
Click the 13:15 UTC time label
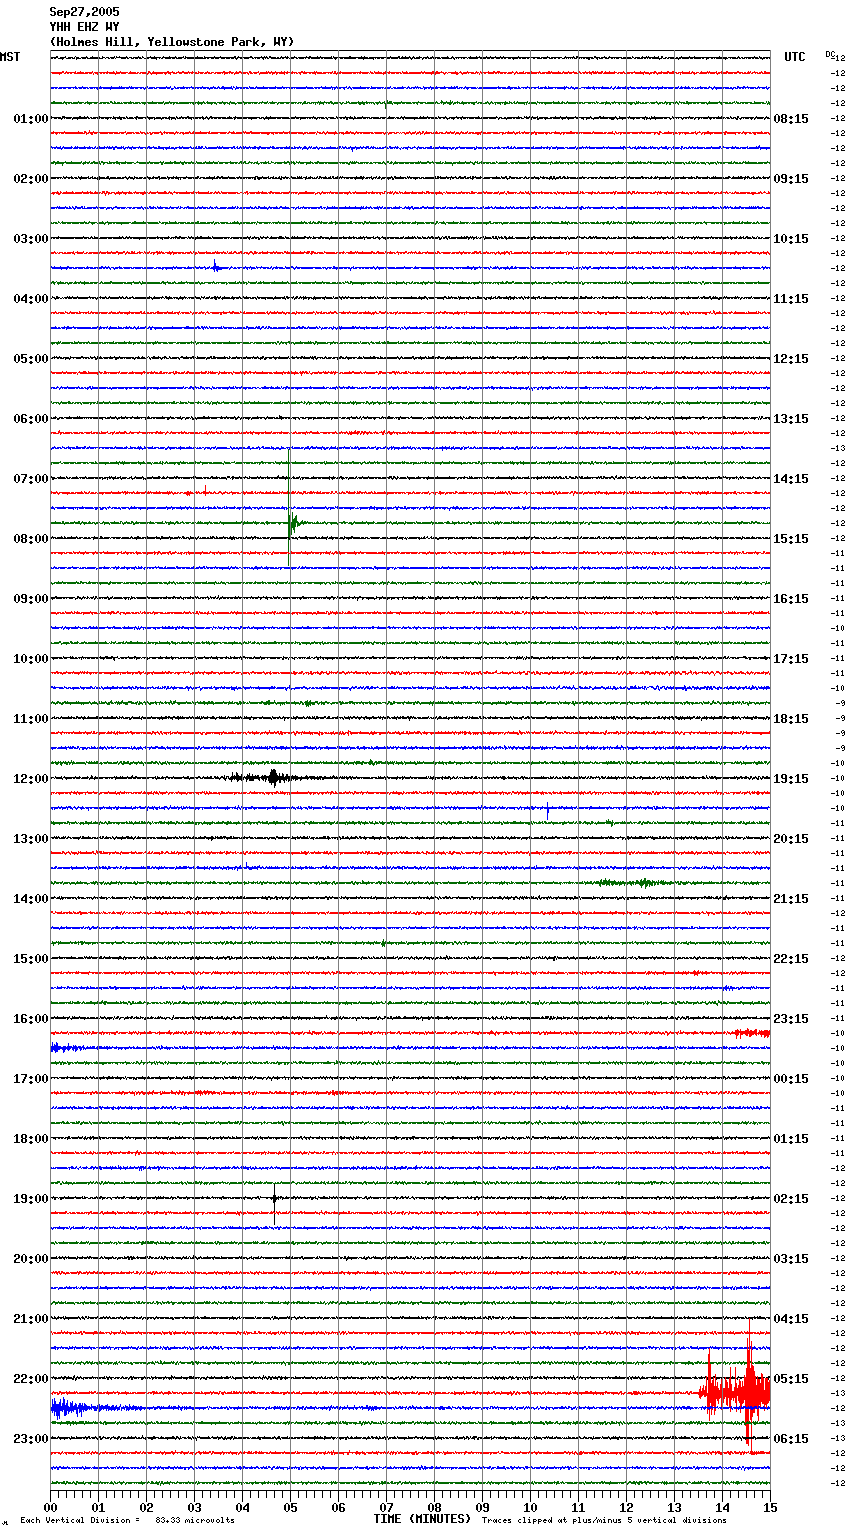[791, 419]
